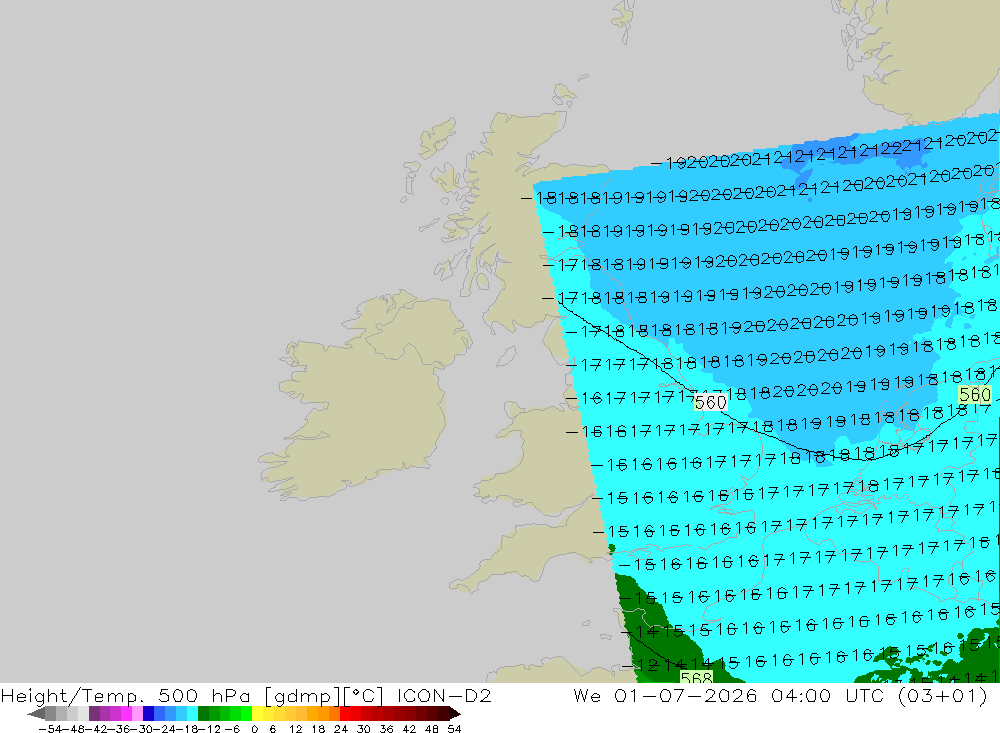Select the darkest green legend swatch
The width and height of the screenshot is (1000, 733).
[203, 713]
